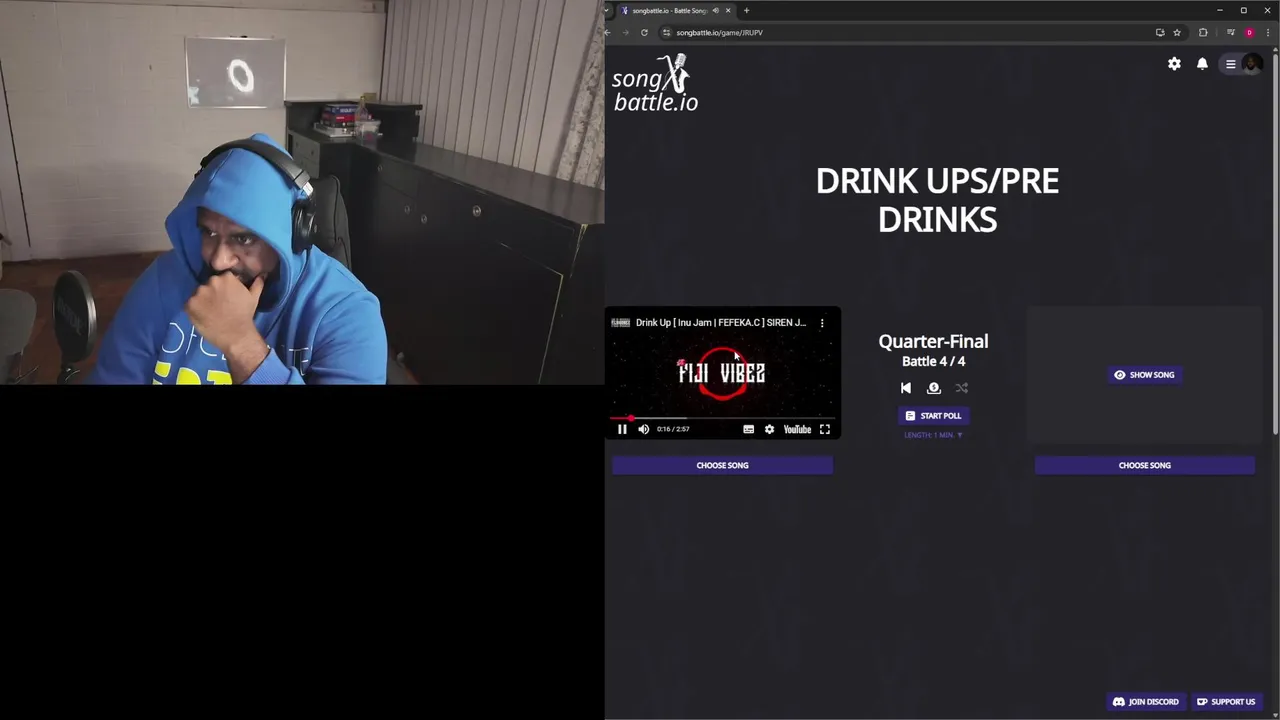Enter YouTube fullscreen mode
The image size is (1280, 720).
coord(825,429)
